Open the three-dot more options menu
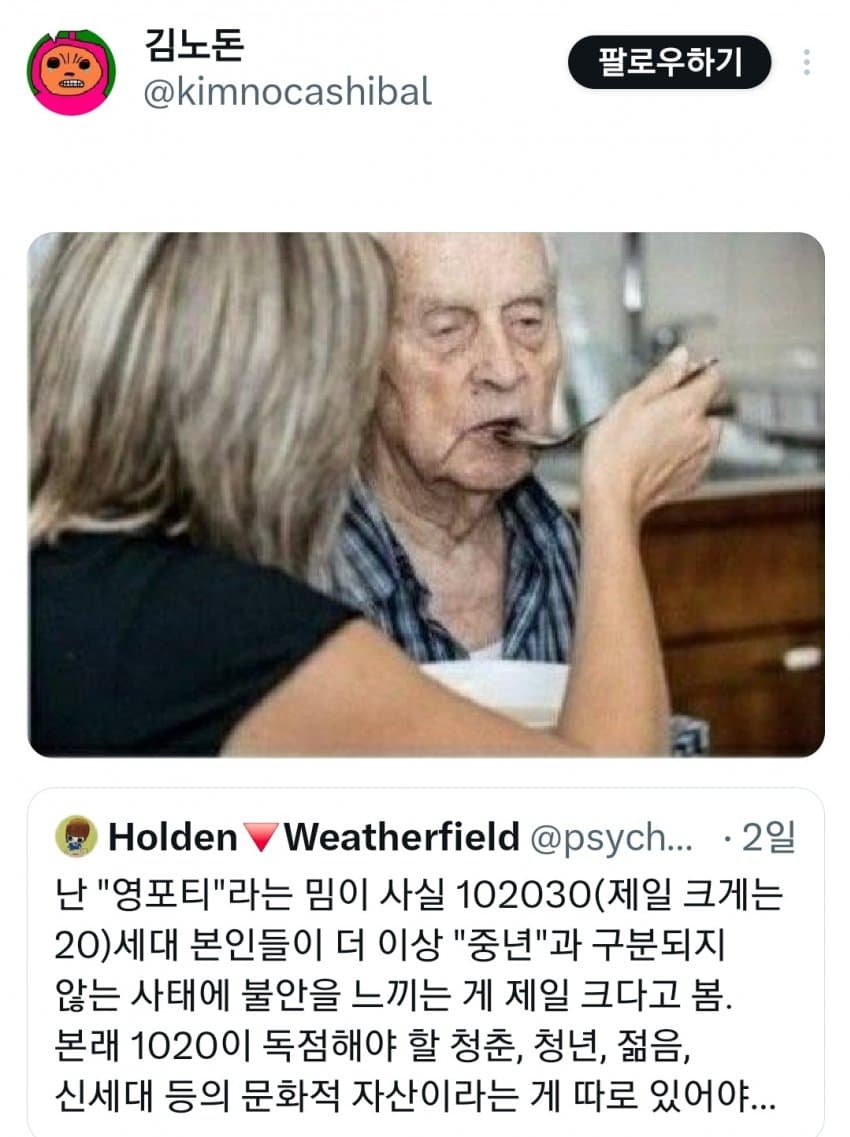 pyautogui.click(x=806, y=62)
